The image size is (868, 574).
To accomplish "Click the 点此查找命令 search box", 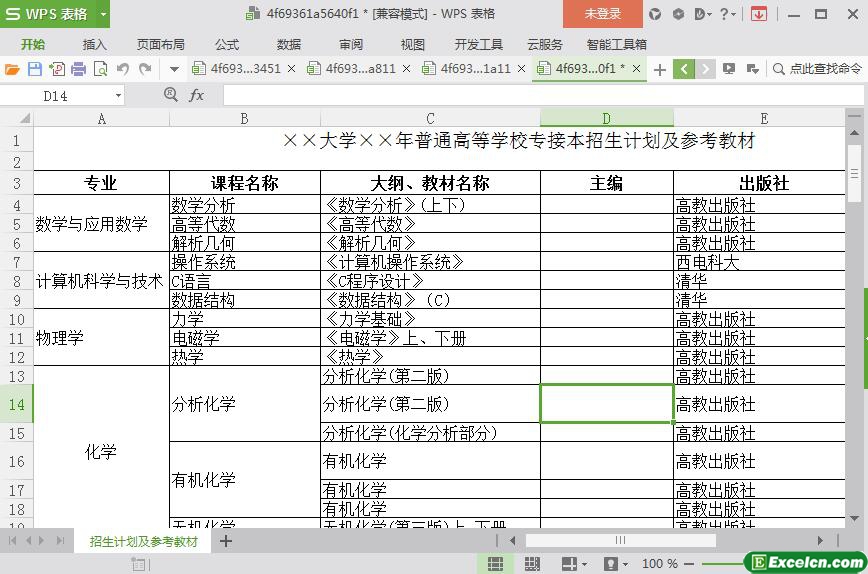I will click(x=818, y=69).
